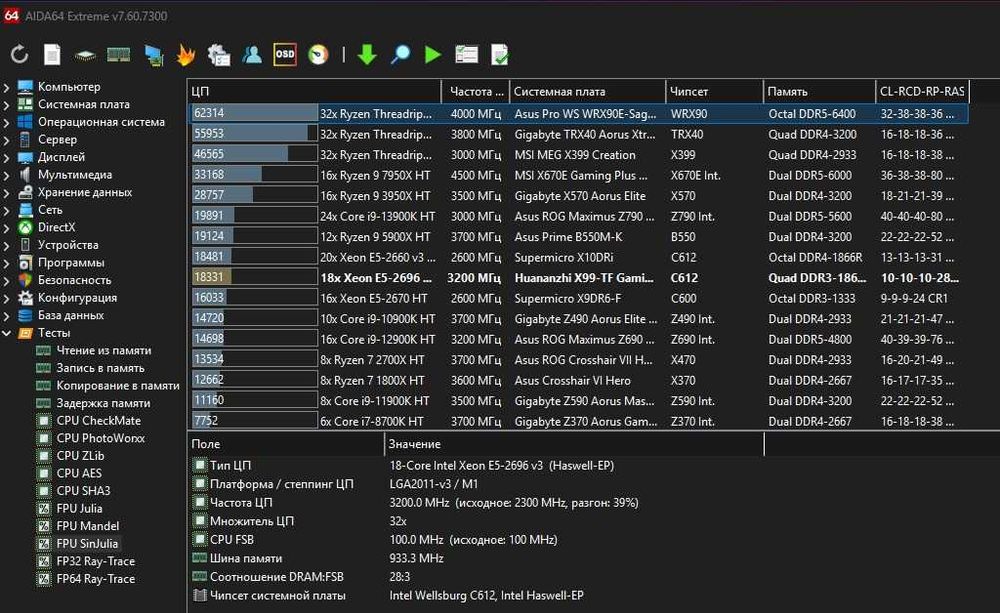
Task: Click the memory module toolbar icon
Action: coord(119,55)
